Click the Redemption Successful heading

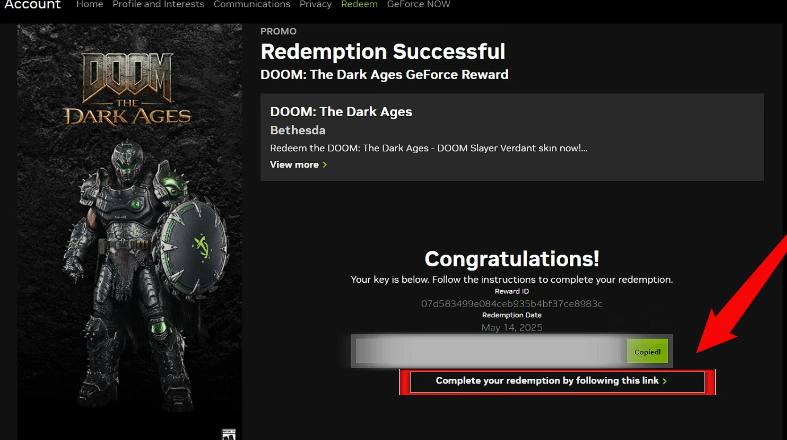[x=382, y=52]
